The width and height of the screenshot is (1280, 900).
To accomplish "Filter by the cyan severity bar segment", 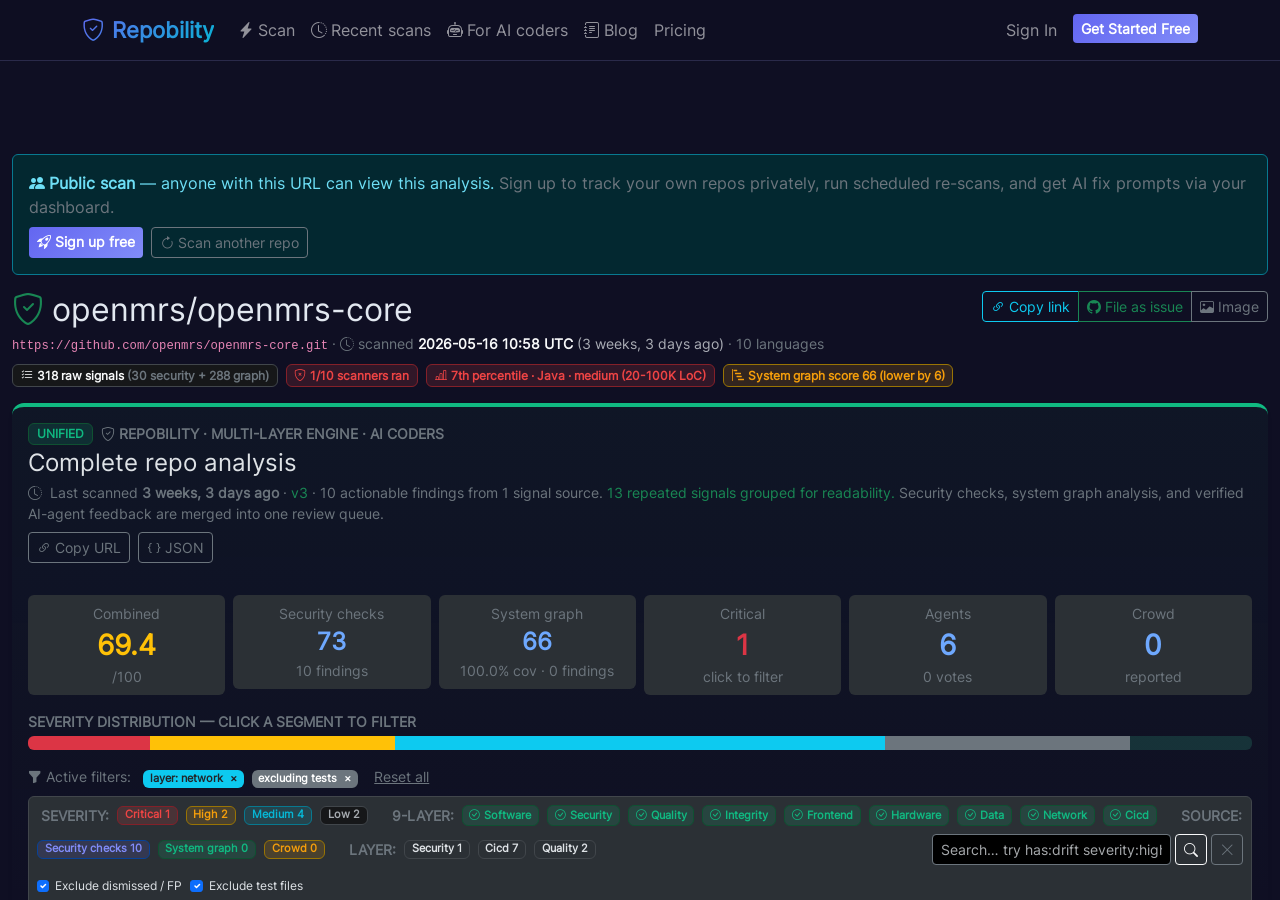I will pos(640,743).
